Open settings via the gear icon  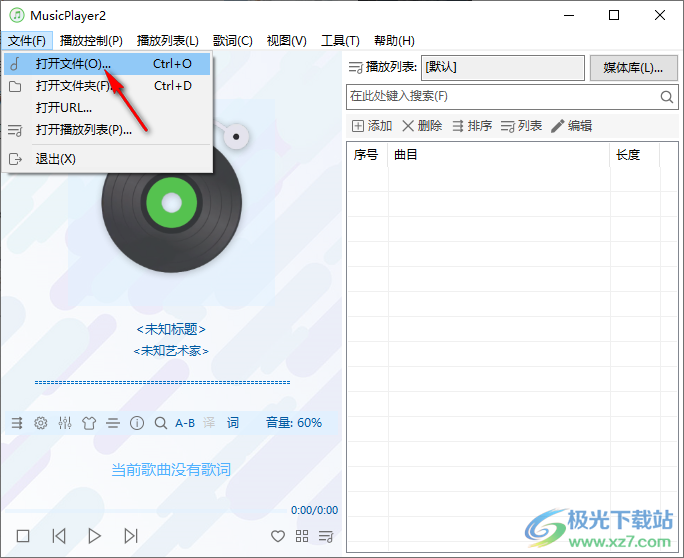point(41,423)
